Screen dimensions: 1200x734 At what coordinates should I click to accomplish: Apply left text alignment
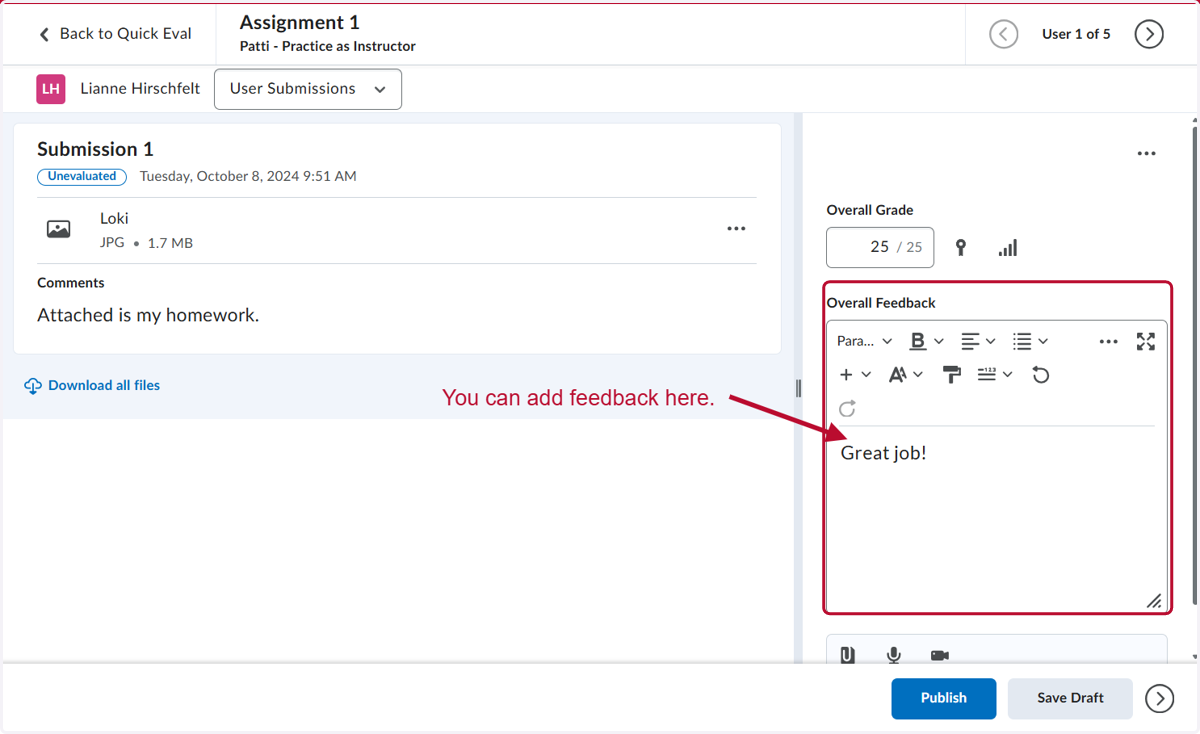point(970,341)
